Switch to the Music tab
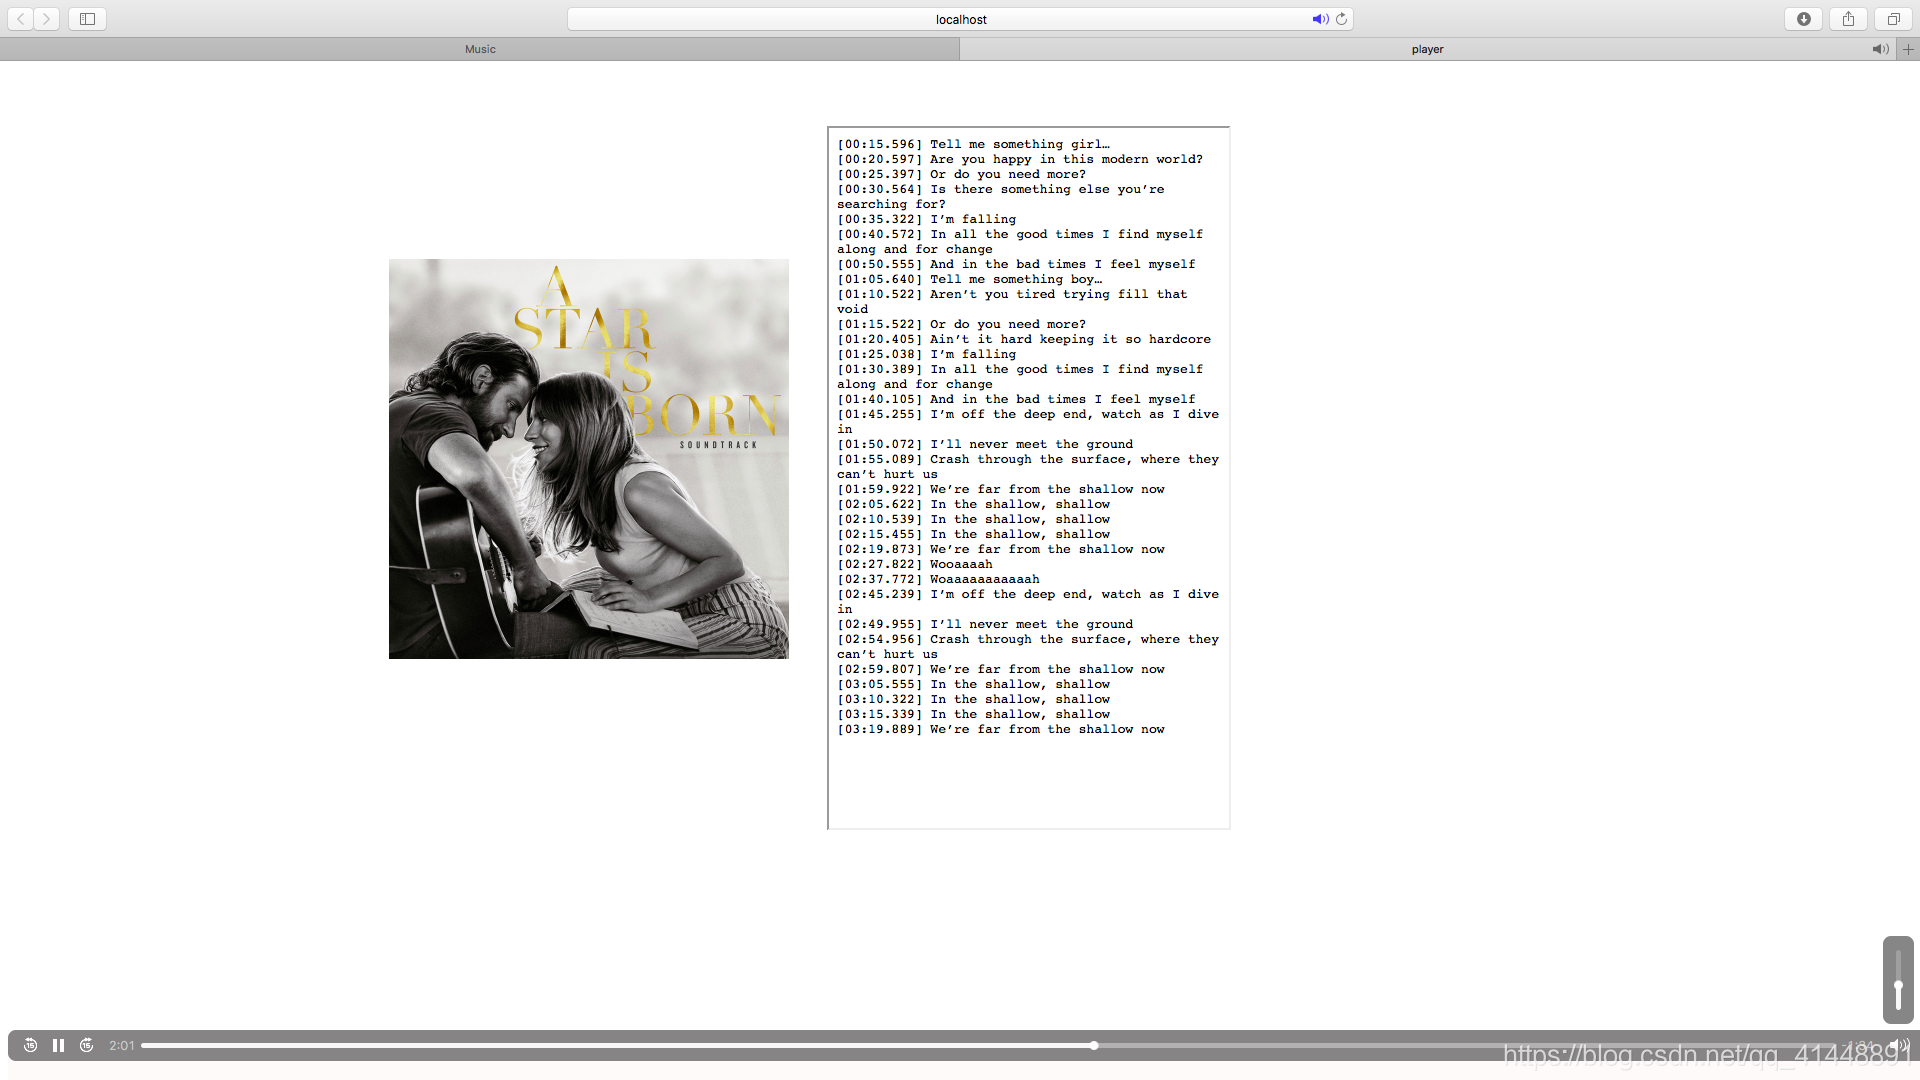 (x=480, y=49)
